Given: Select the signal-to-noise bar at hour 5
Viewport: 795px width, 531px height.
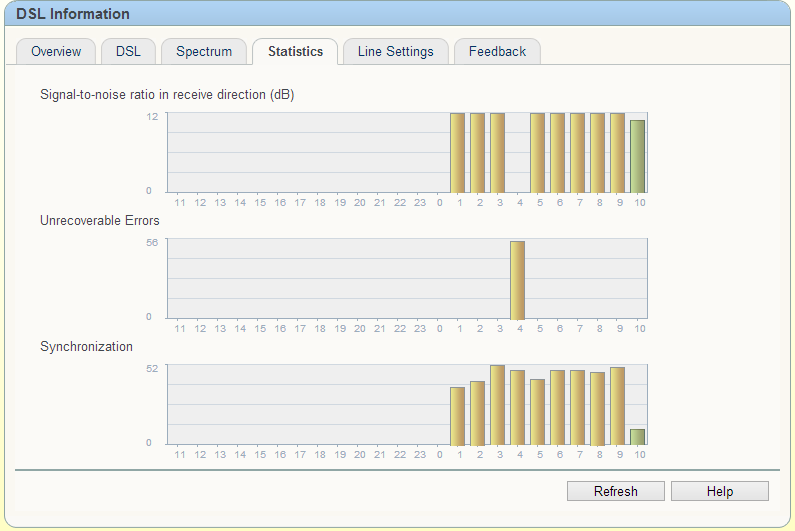Looking at the screenshot, I should click(x=537, y=152).
